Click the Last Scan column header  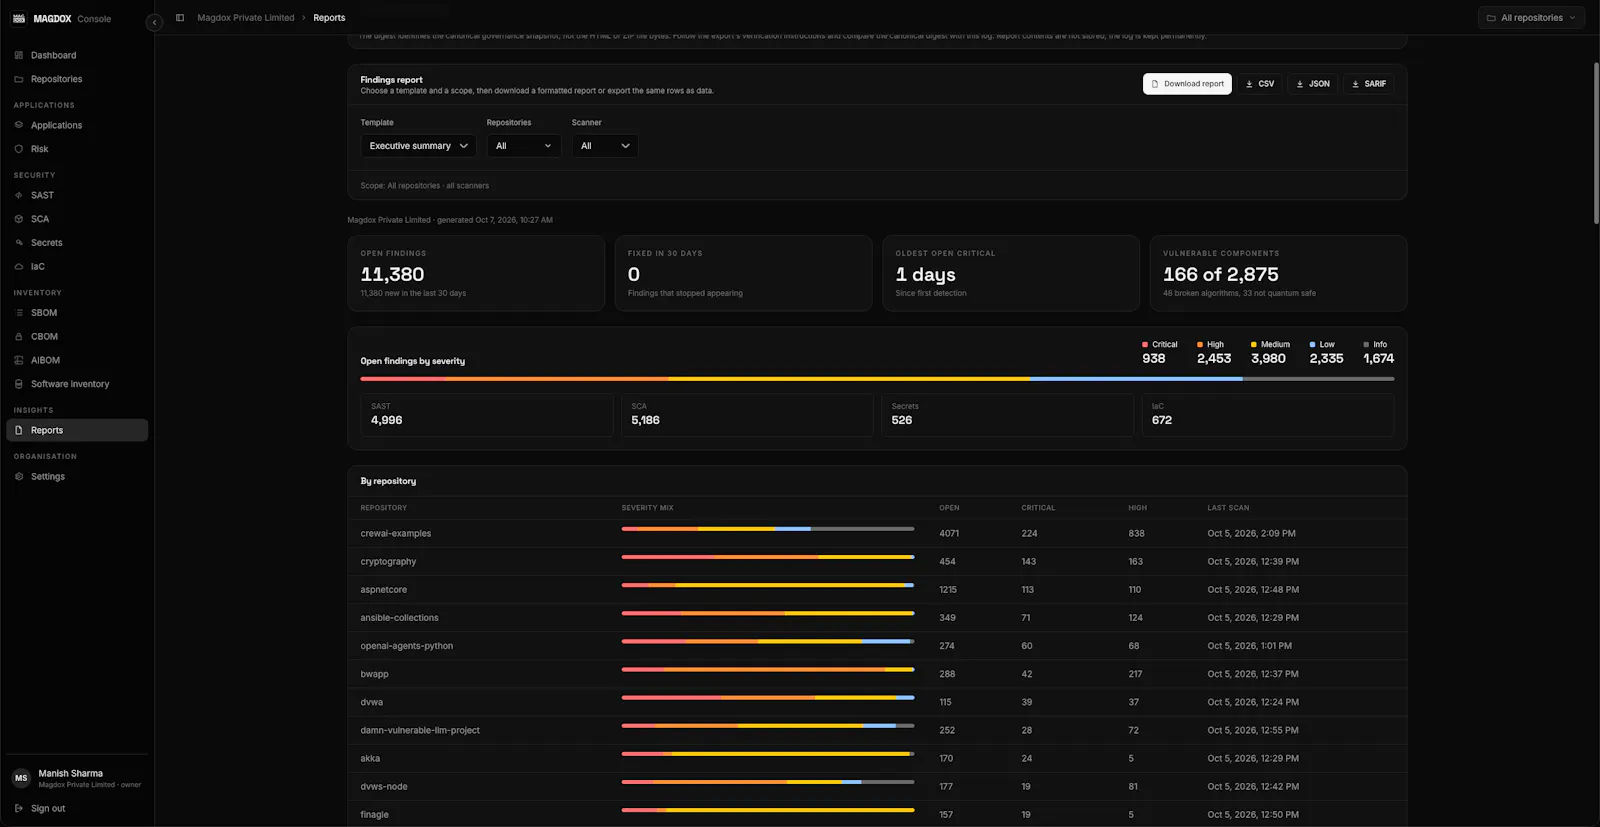(1228, 508)
